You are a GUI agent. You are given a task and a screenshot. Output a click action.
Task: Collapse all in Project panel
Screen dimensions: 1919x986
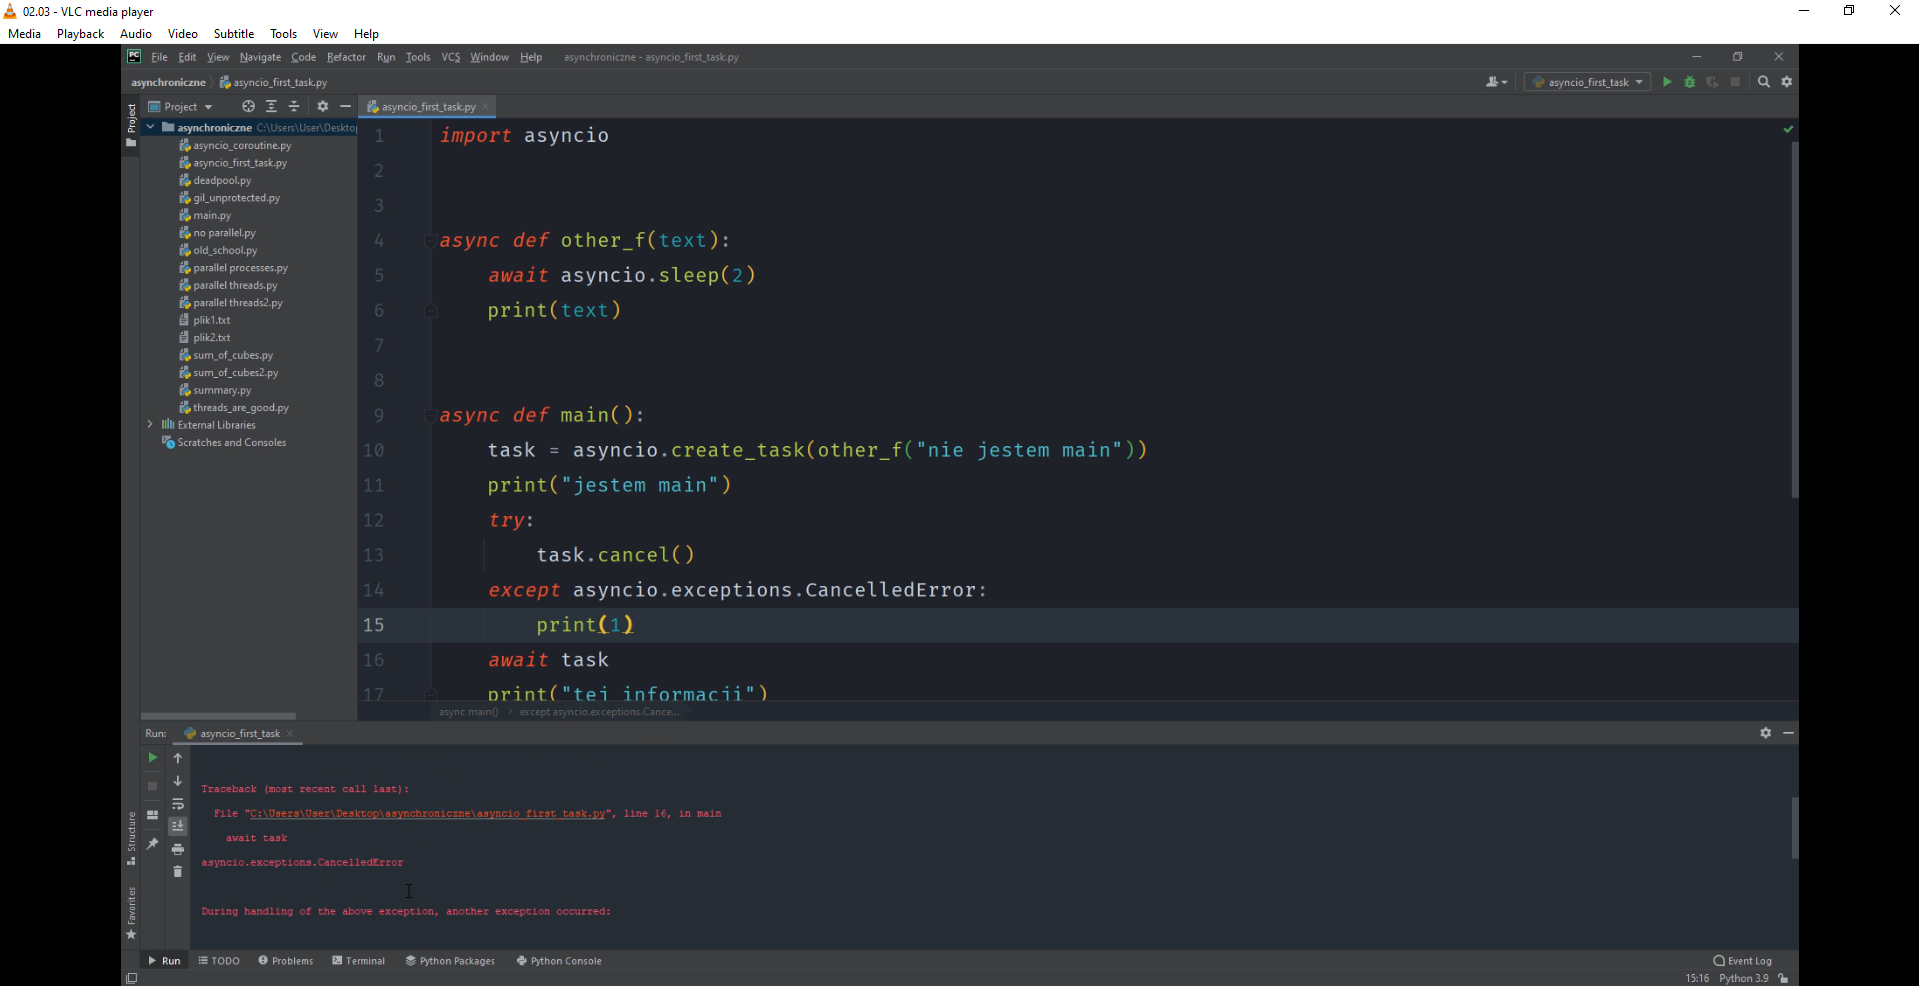tap(294, 106)
